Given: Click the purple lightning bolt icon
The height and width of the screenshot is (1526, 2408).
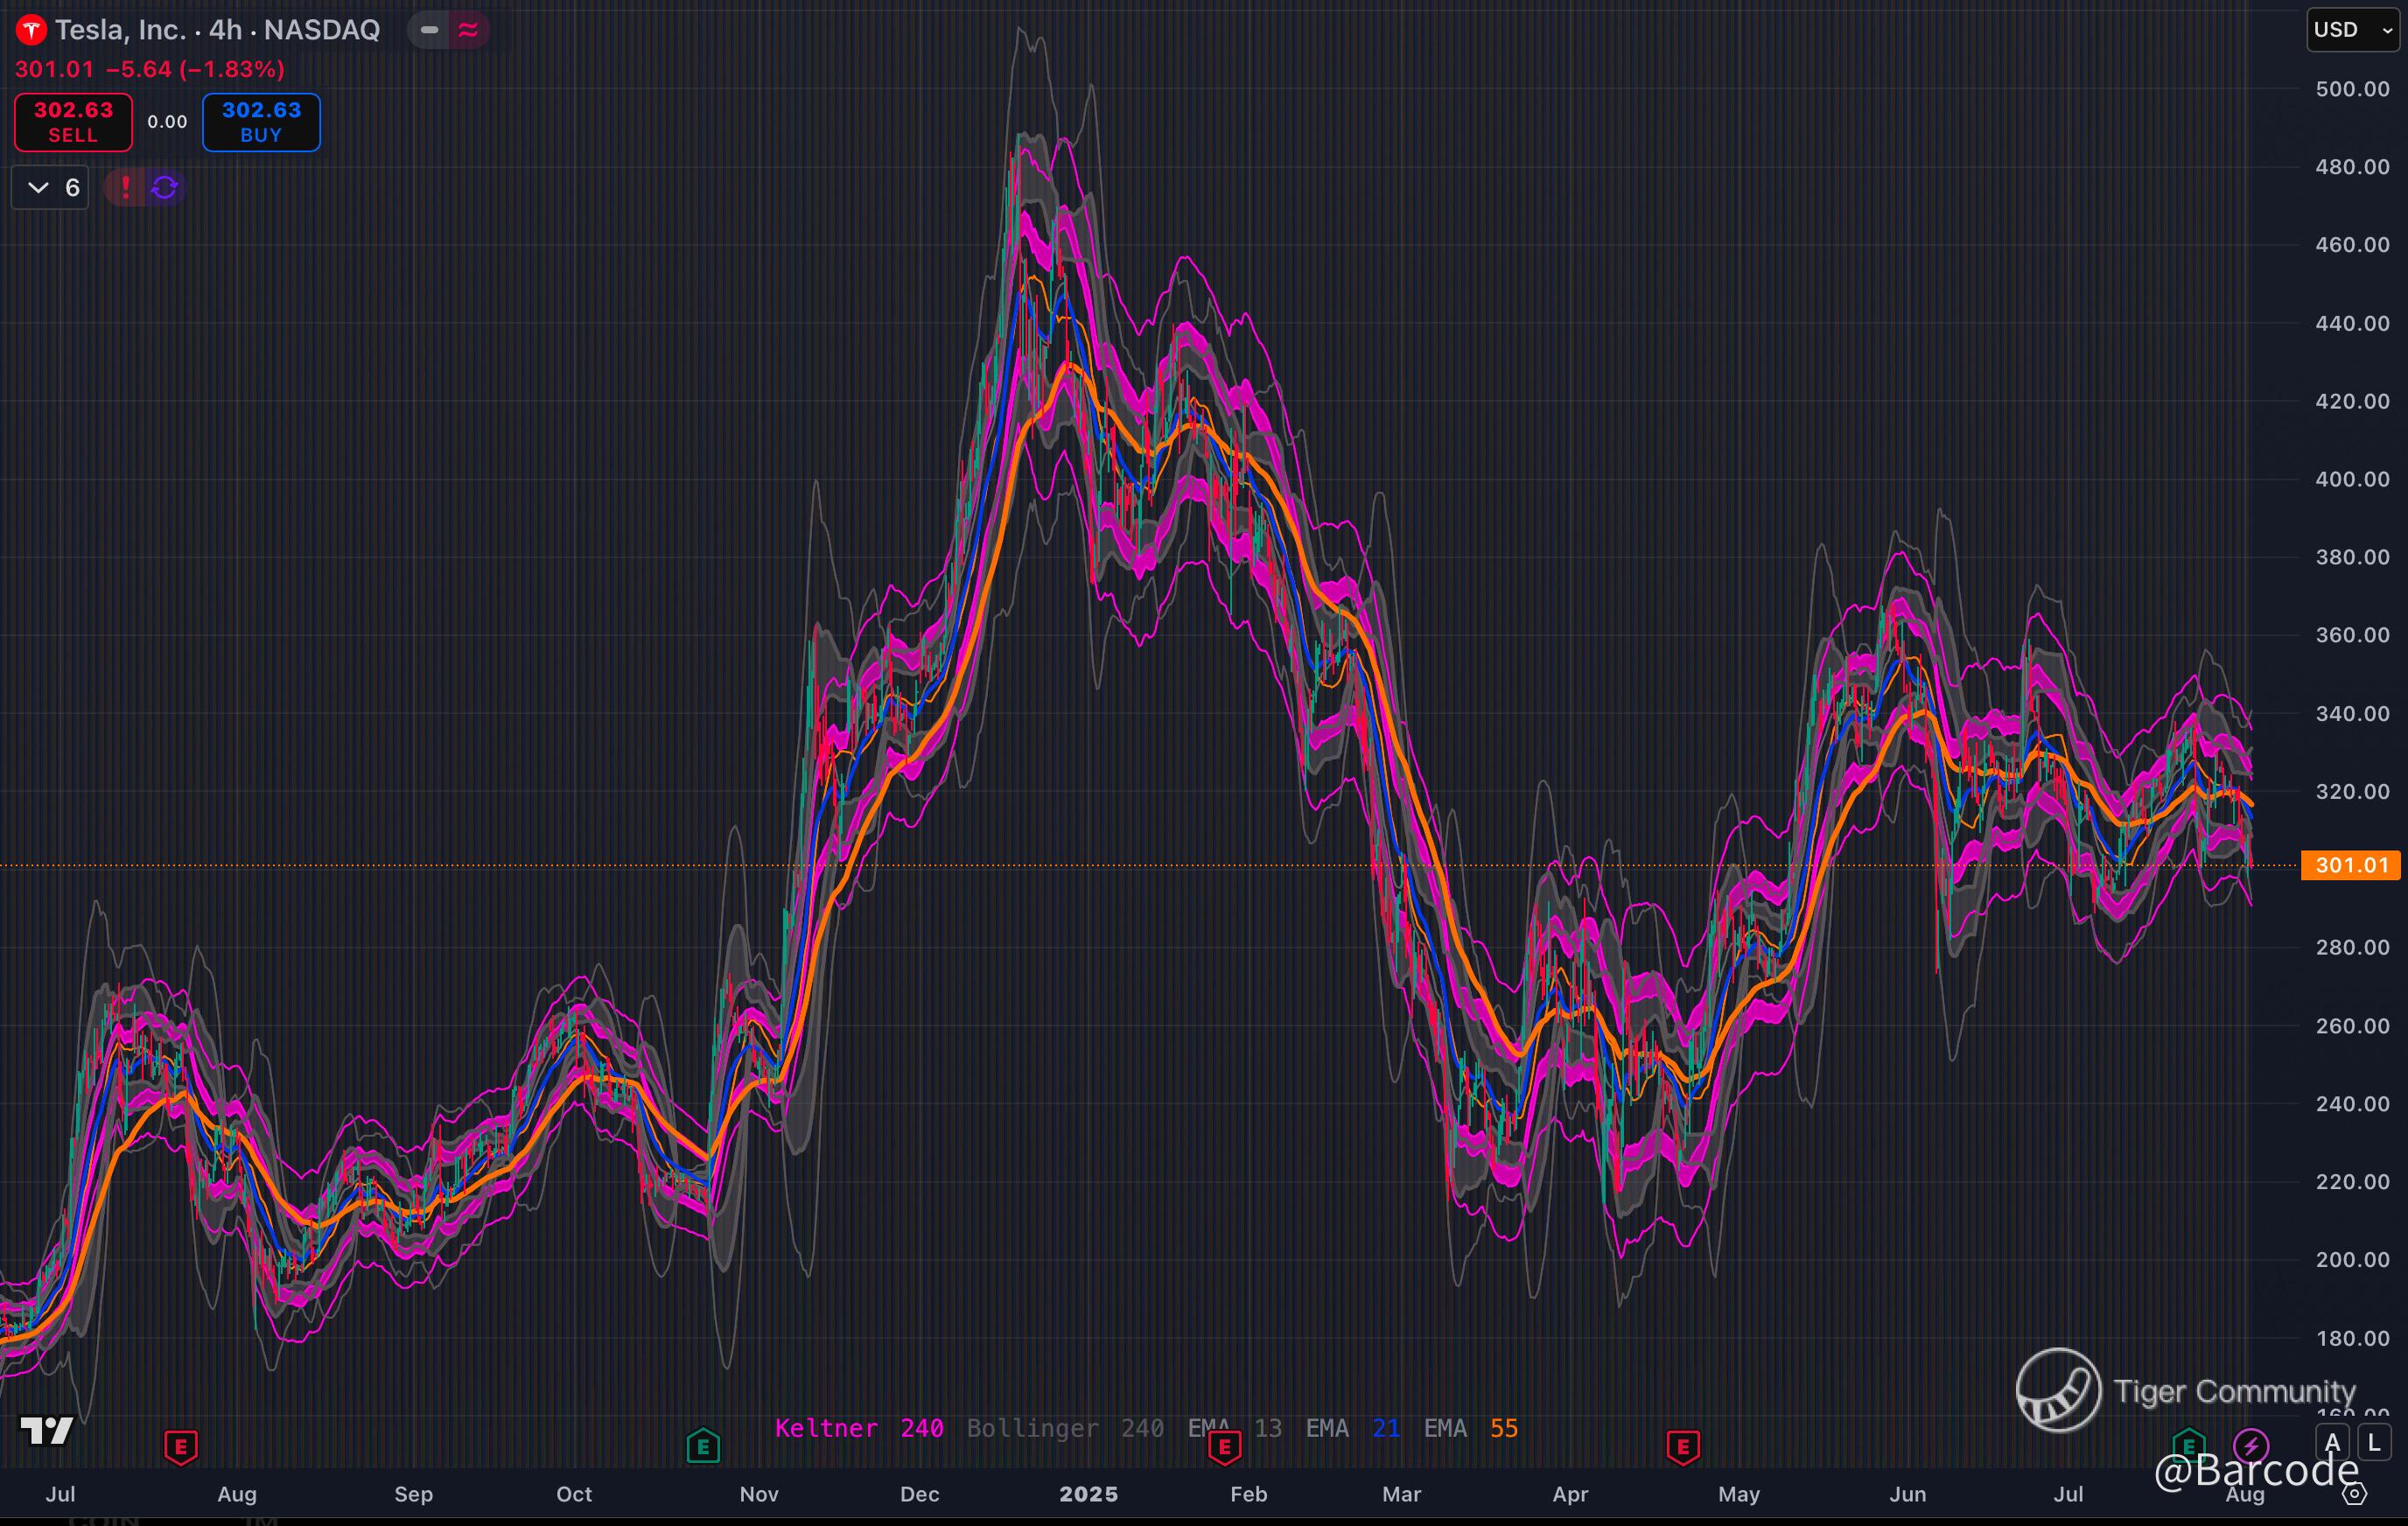Looking at the screenshot, I should (2250, 1445).
